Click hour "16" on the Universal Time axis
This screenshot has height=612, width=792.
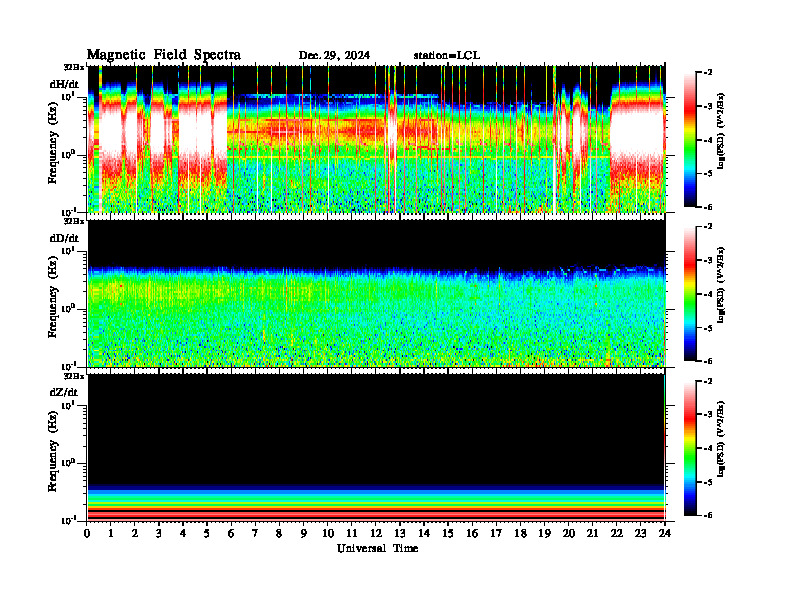pyautogui.click(x=472, y=533)
